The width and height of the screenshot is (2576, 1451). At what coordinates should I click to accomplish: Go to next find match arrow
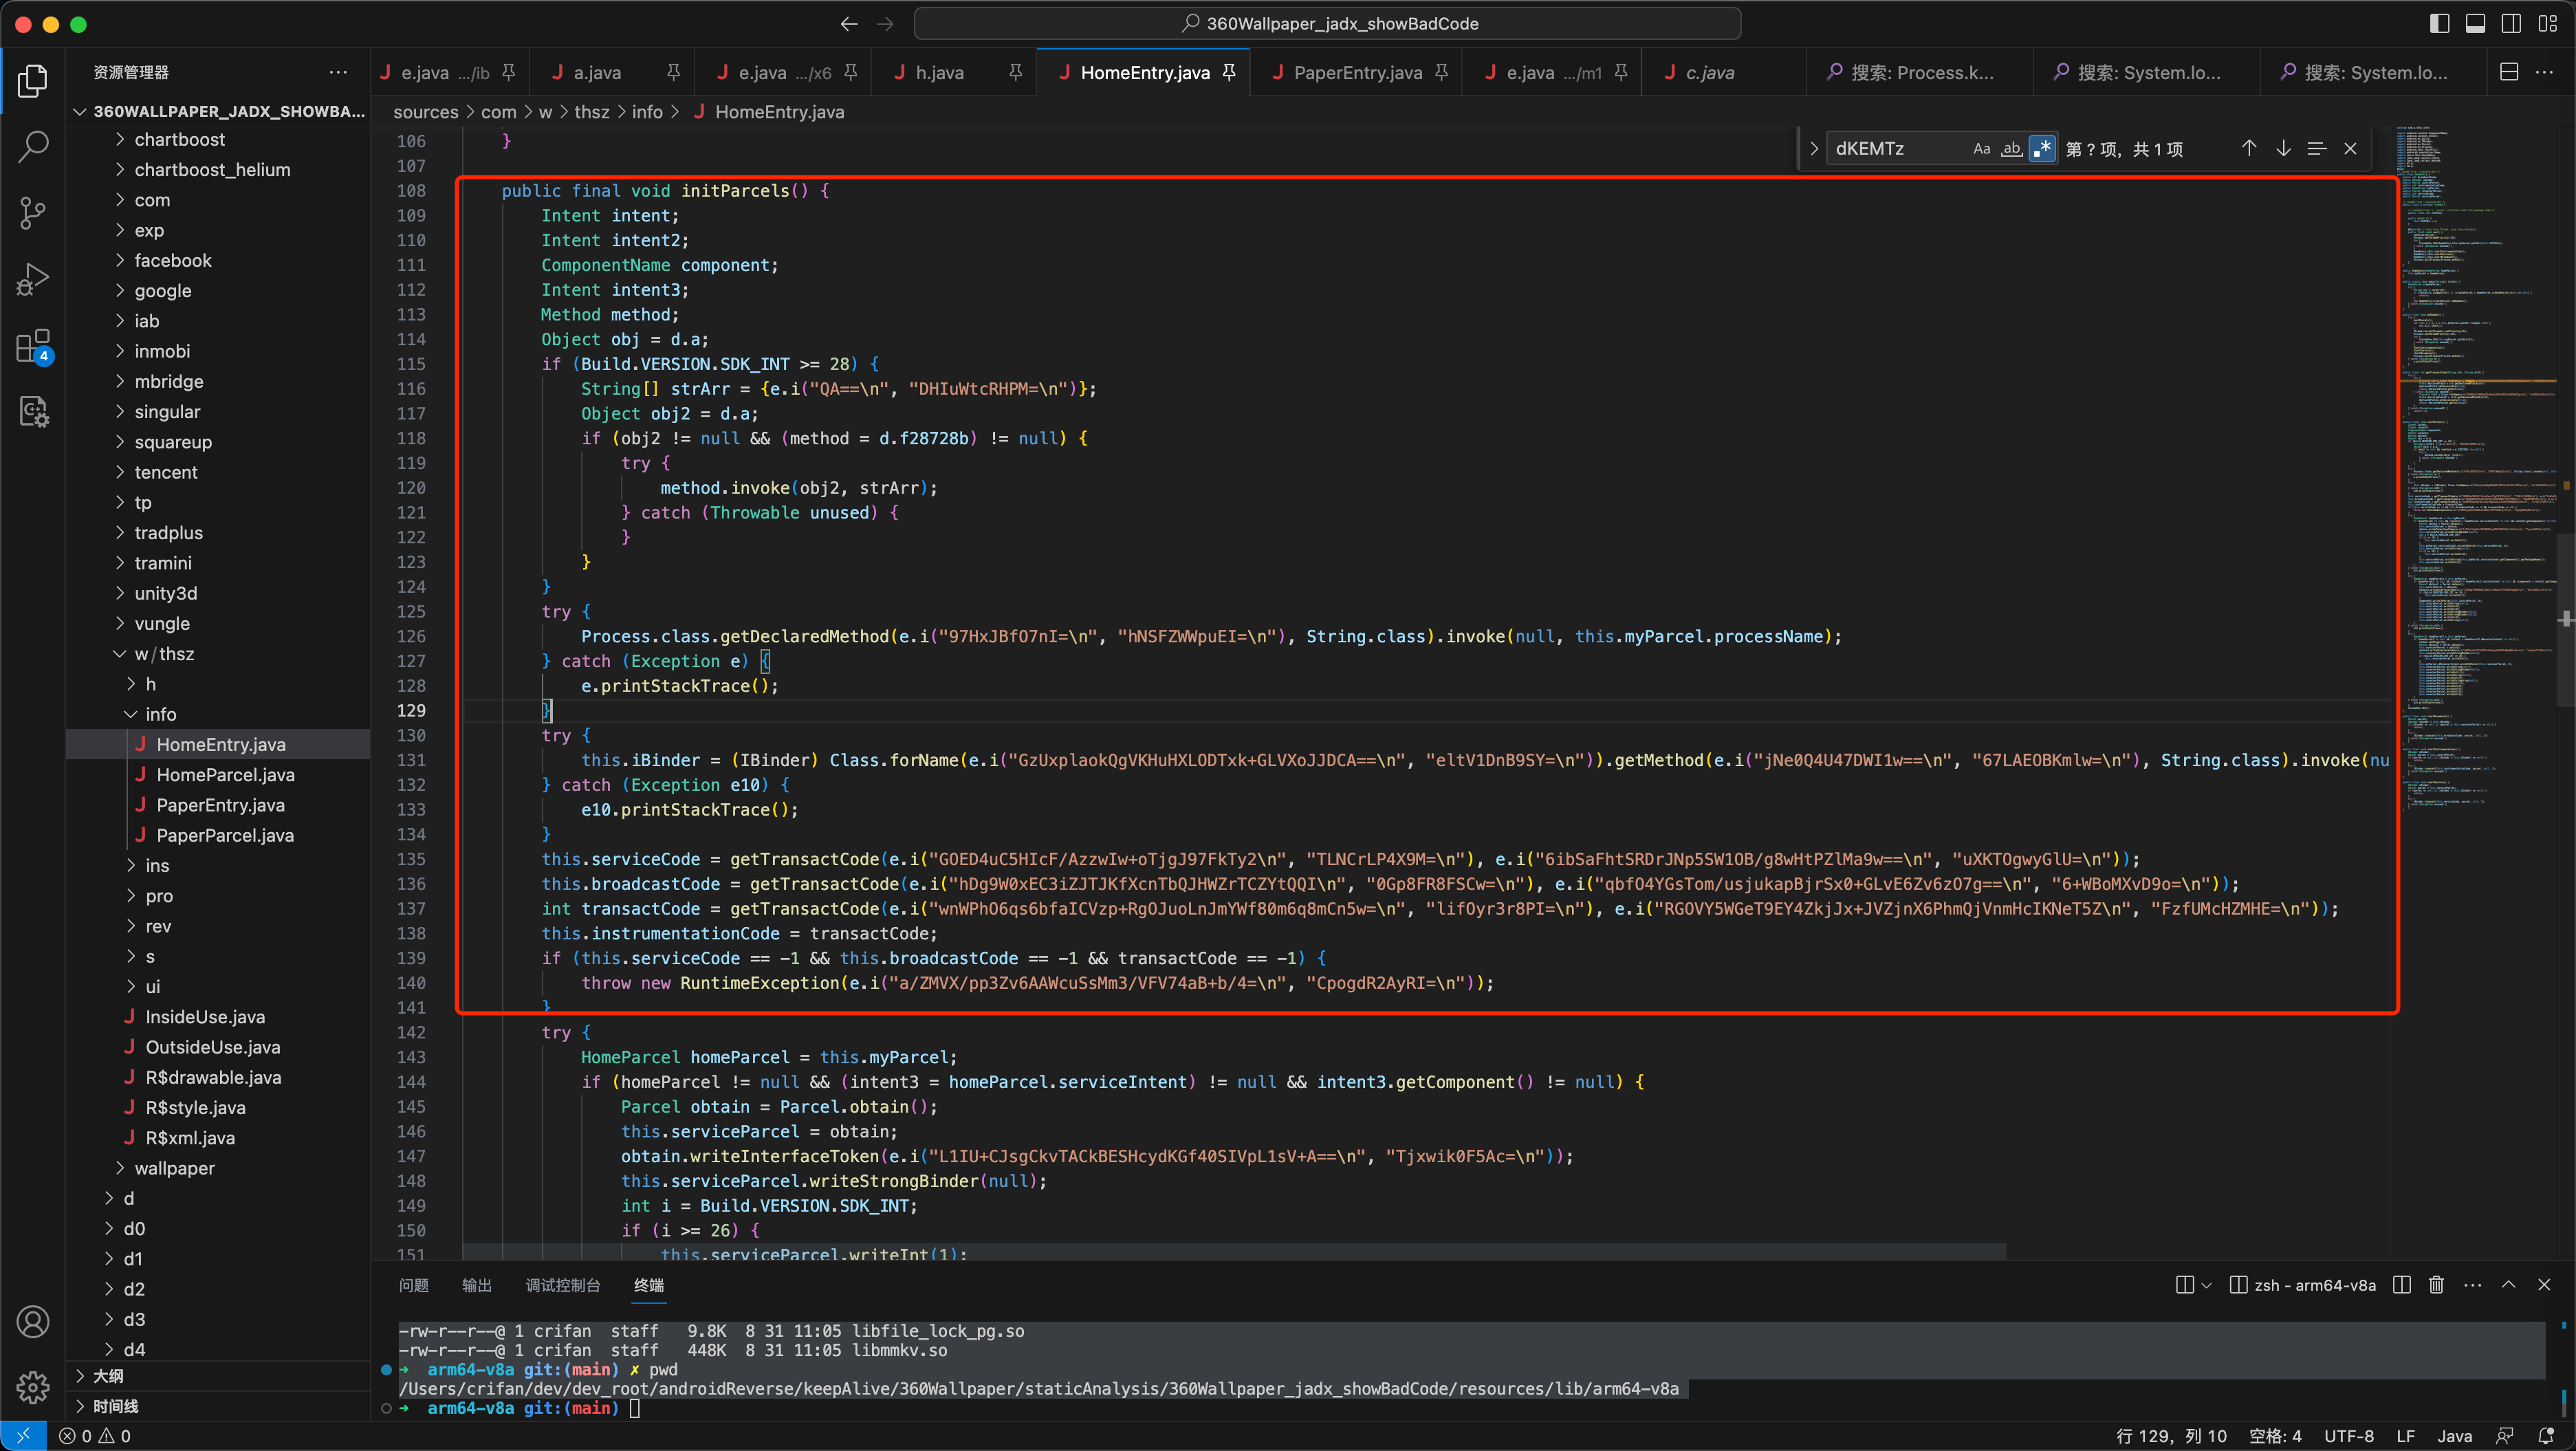(x=2283, y=149)
